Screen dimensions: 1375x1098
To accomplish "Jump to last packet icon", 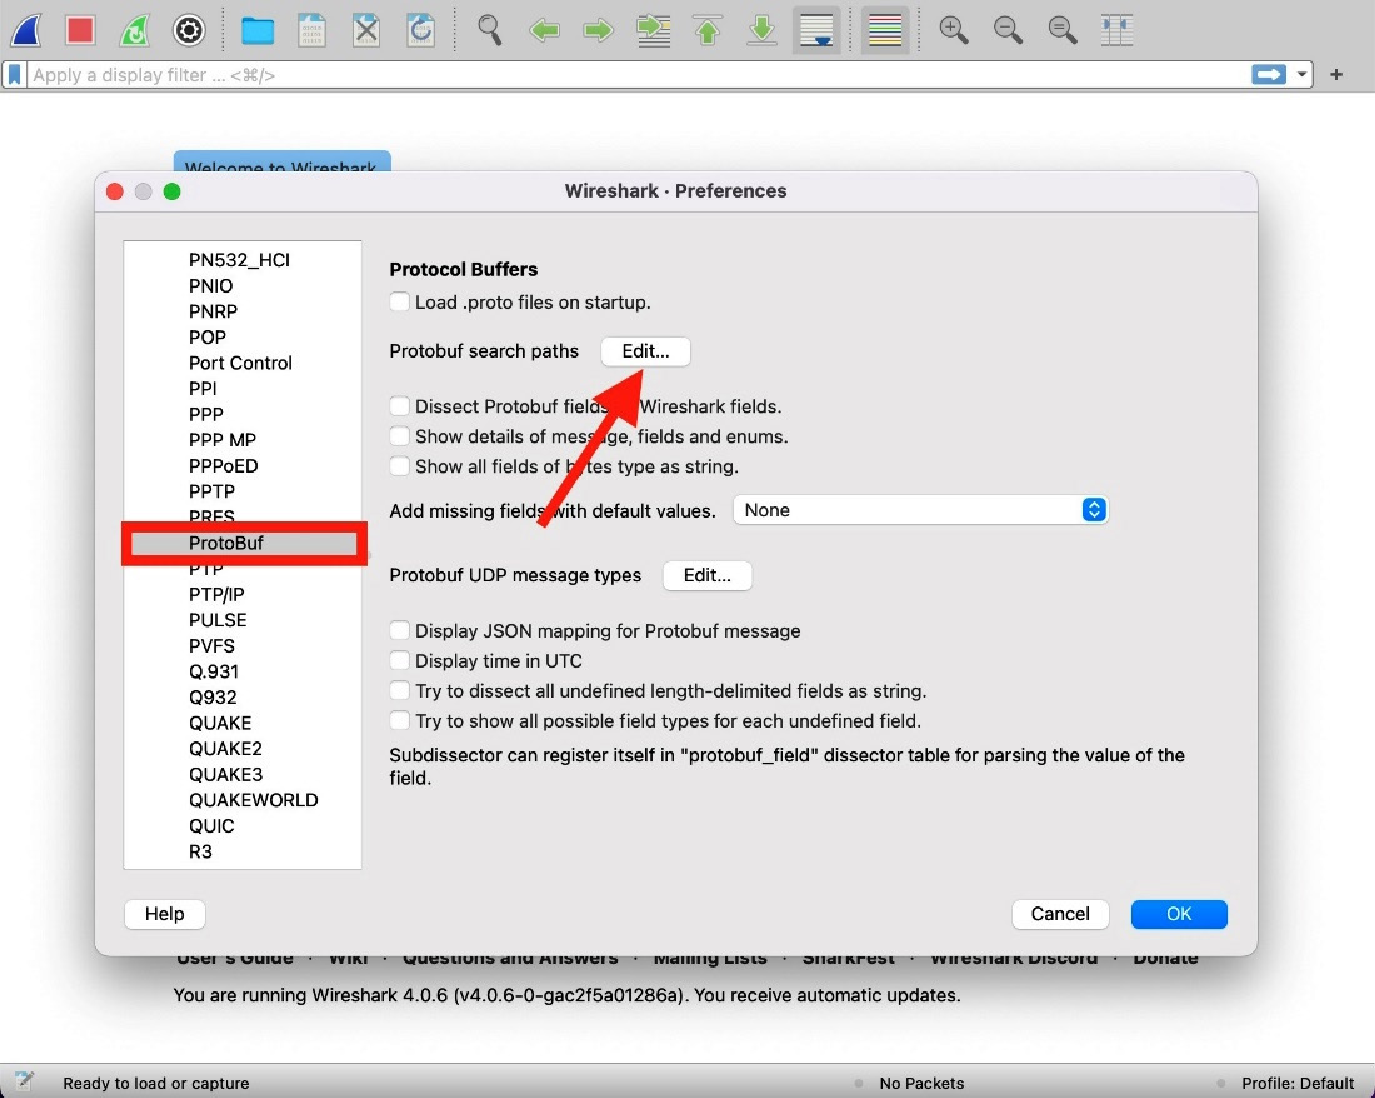I will (762, 30).
